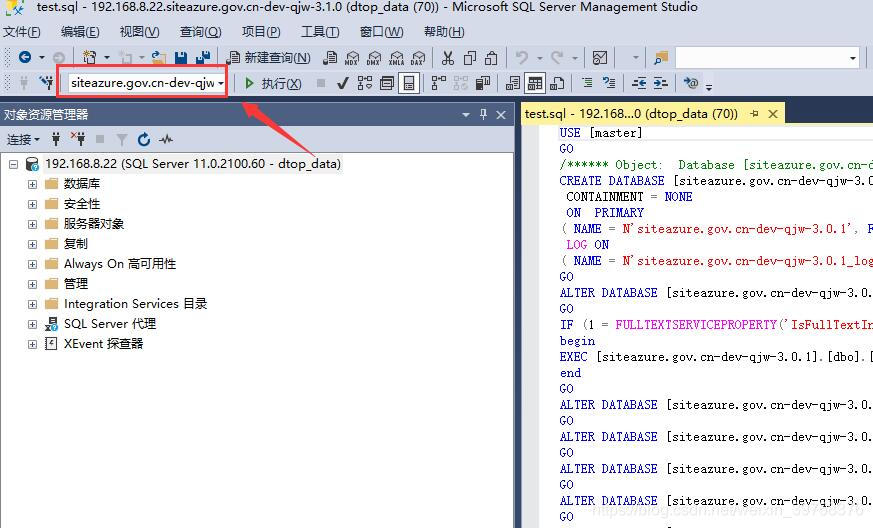This screenshot has height=528, width=873.
Task: Click the New Project toolbar icon
Action: pos(89,57)
